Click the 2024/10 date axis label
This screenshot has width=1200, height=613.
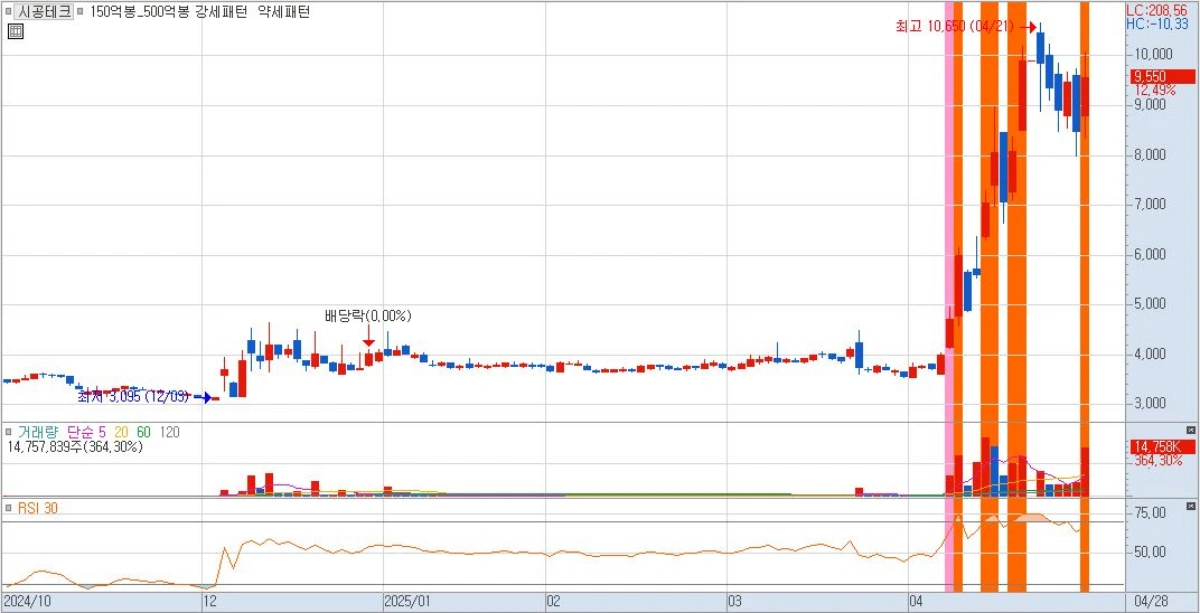coord(27,602)
